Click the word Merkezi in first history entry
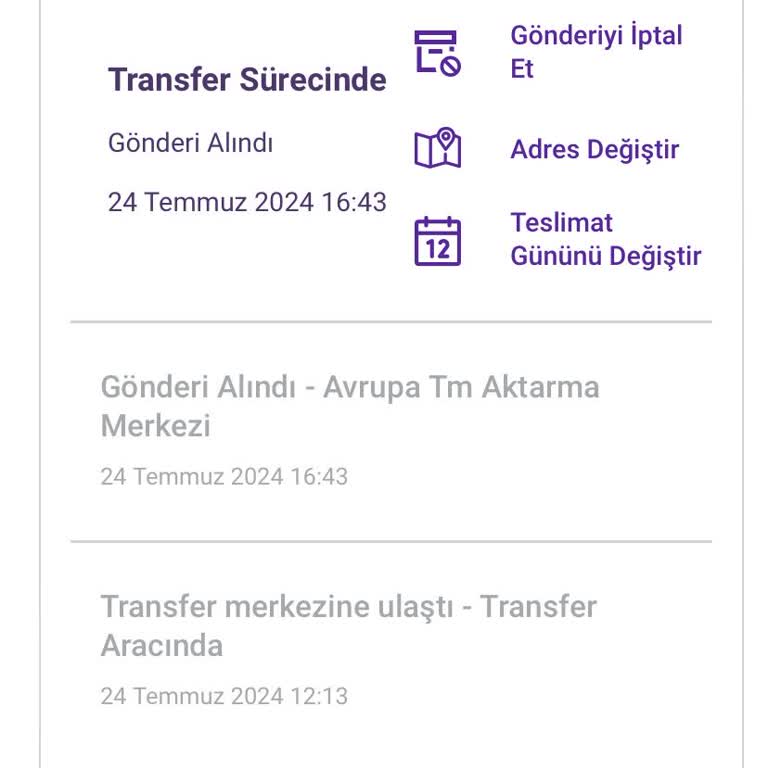Viewport: 768px width, 768px height. tap(156, 427)
